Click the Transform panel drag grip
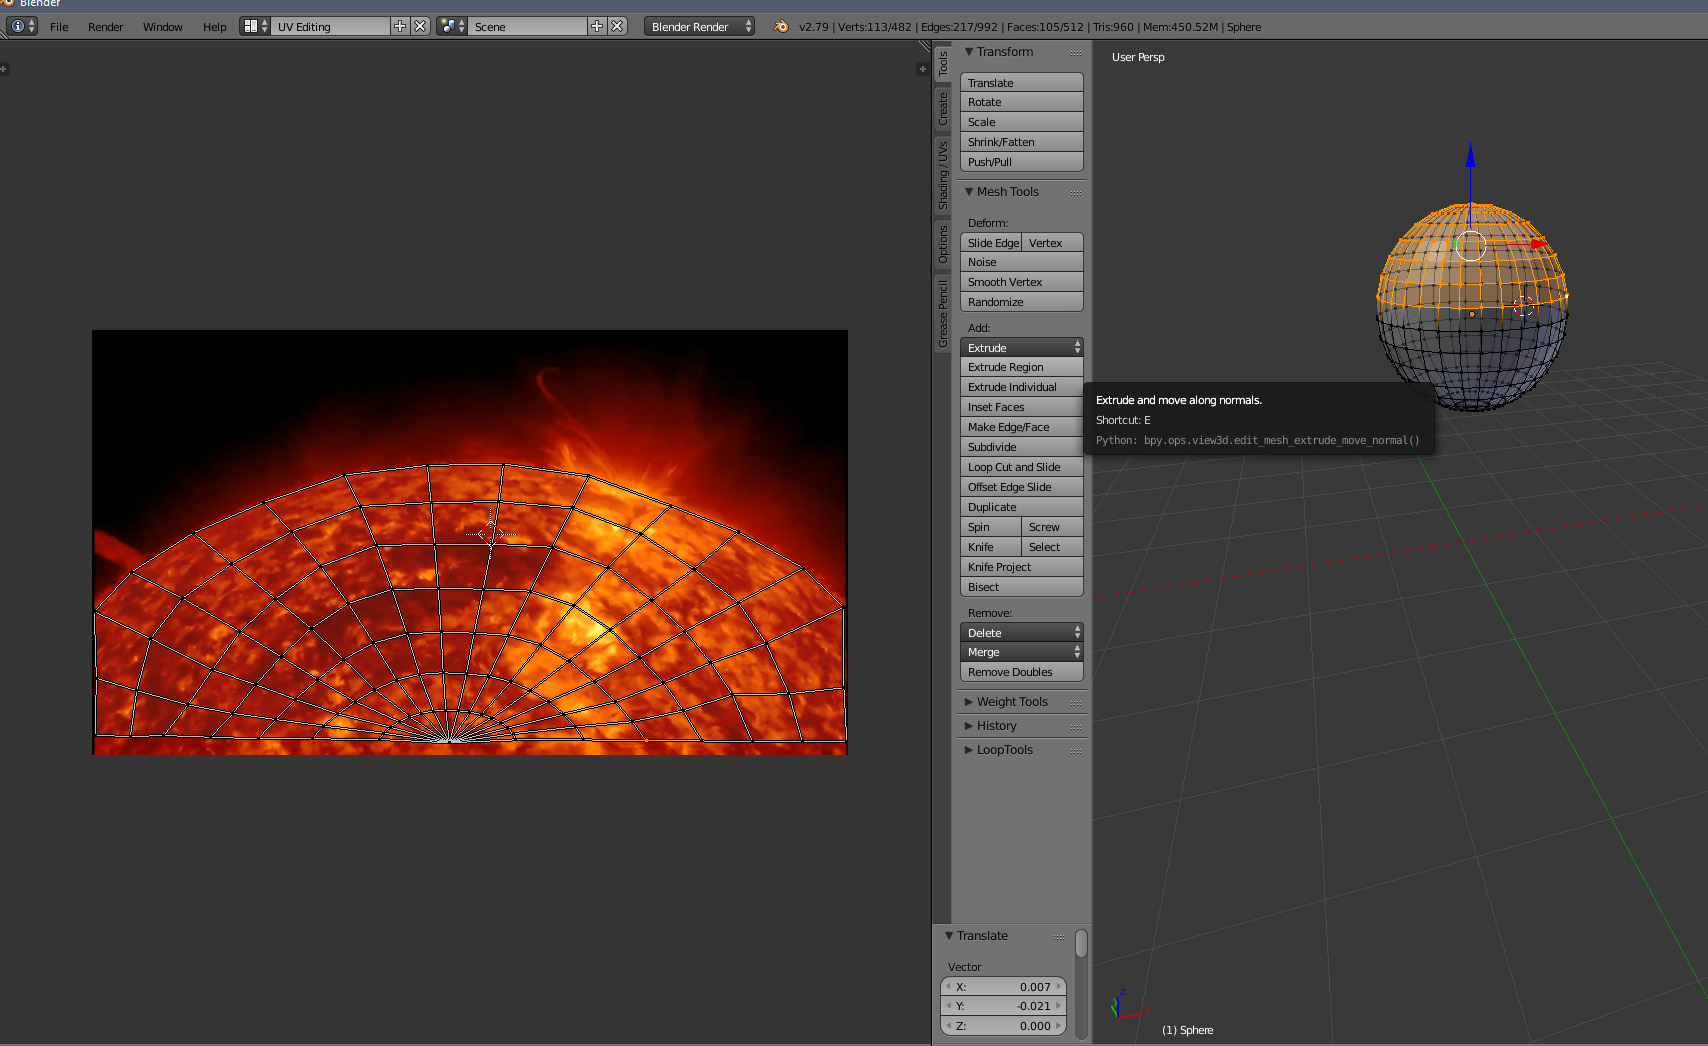 (1076, 53)
